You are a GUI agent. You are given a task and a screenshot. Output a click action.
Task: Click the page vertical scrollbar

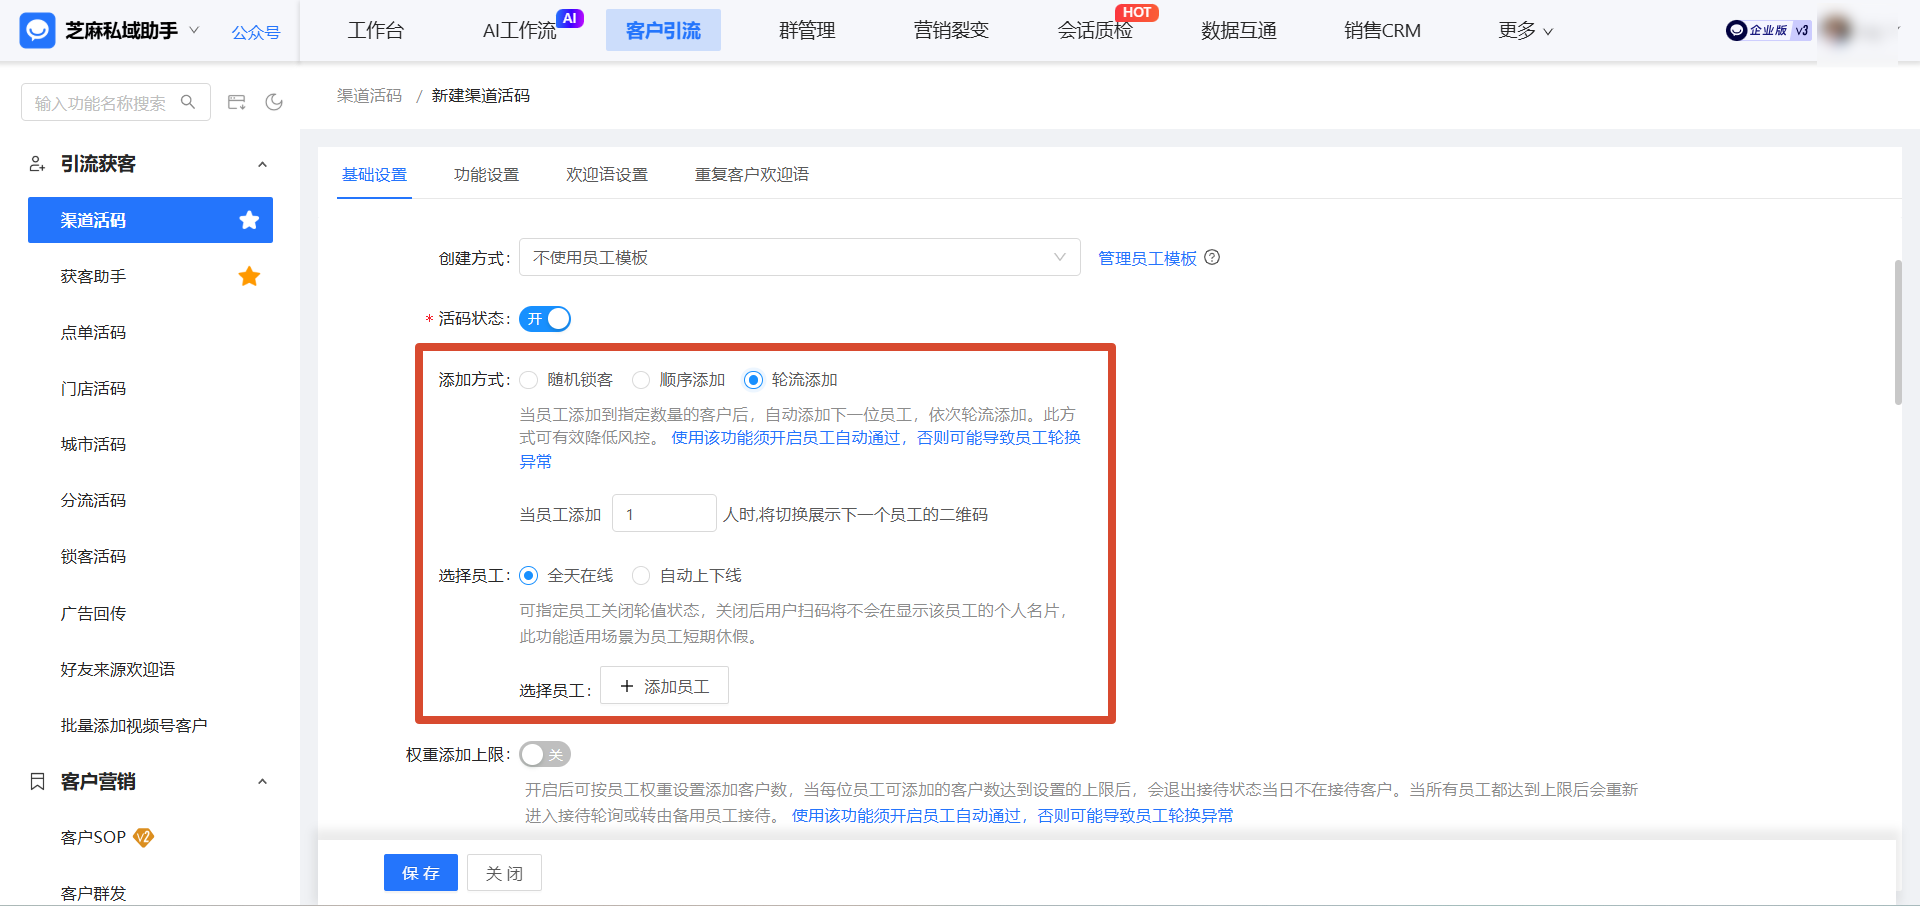[1898, 332]
